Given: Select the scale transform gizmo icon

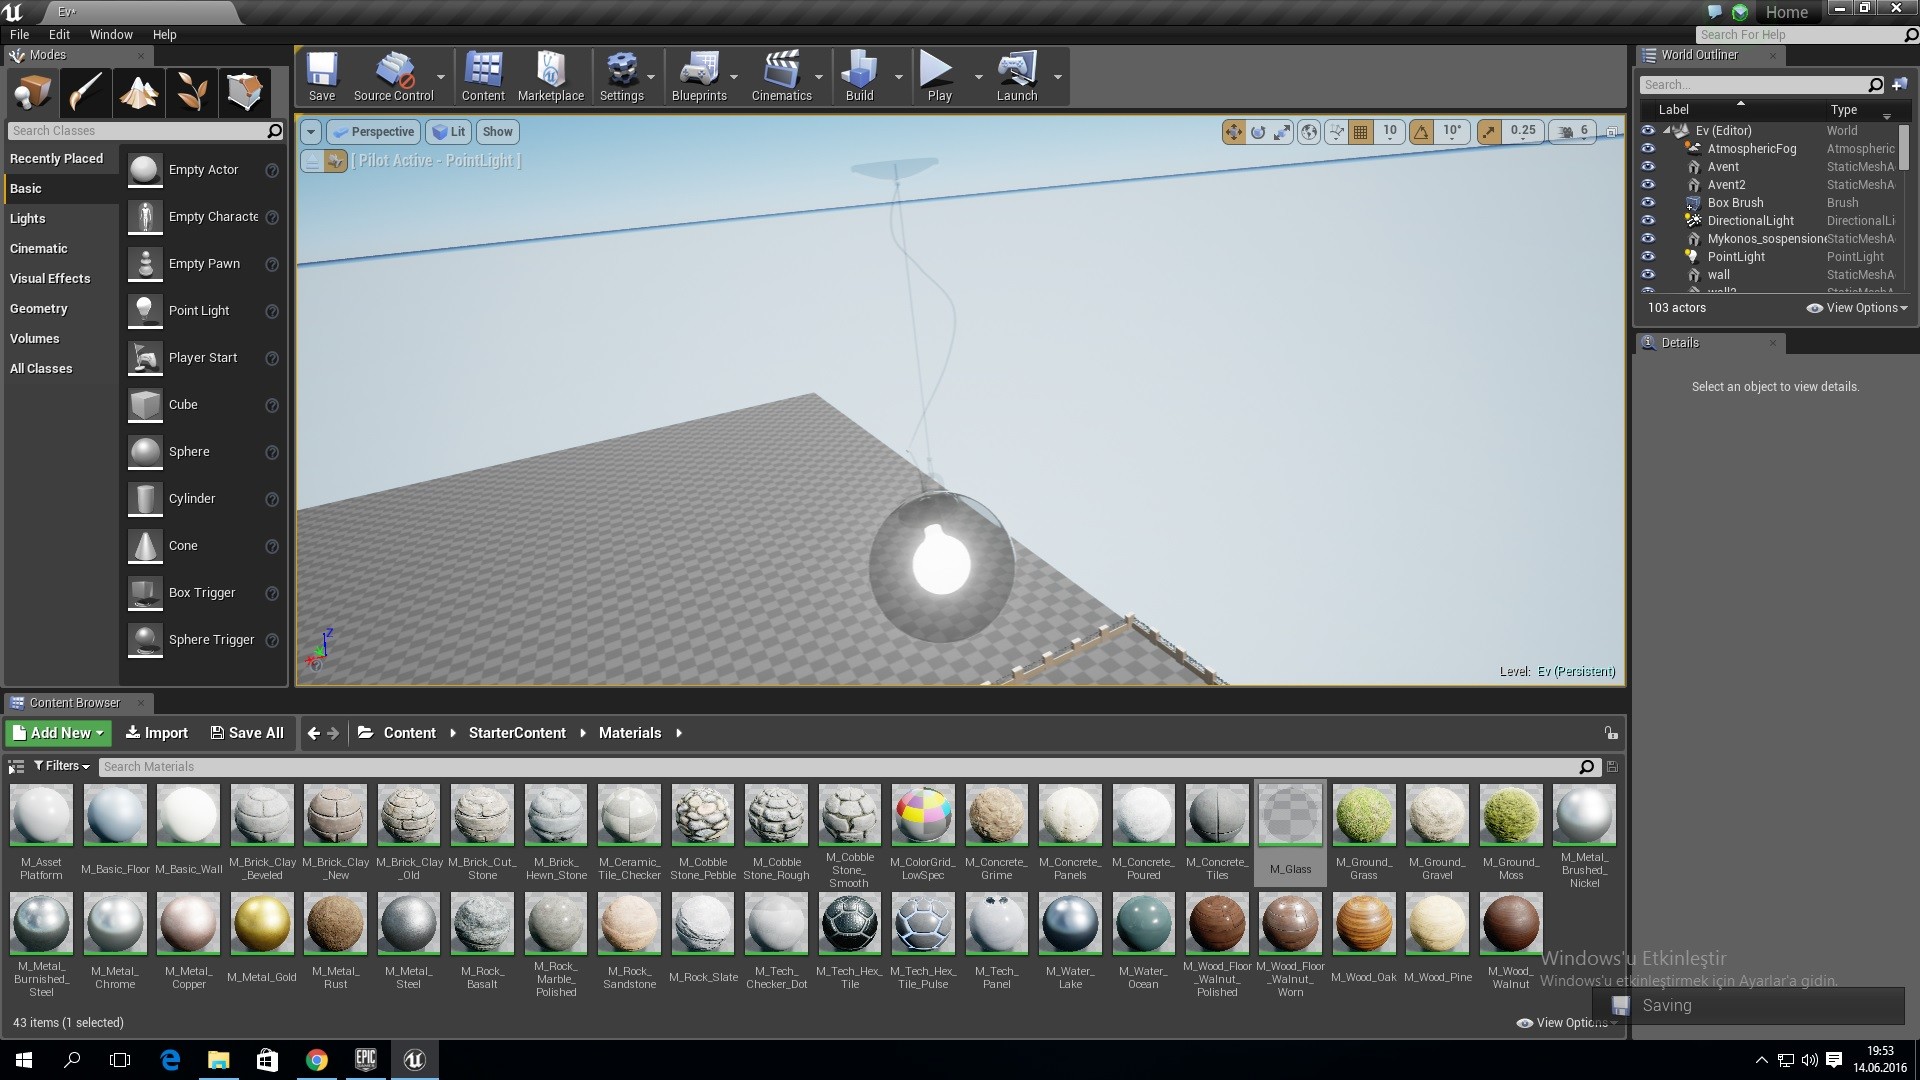Looking at the screenshot, I should [x=1282, y=132].
